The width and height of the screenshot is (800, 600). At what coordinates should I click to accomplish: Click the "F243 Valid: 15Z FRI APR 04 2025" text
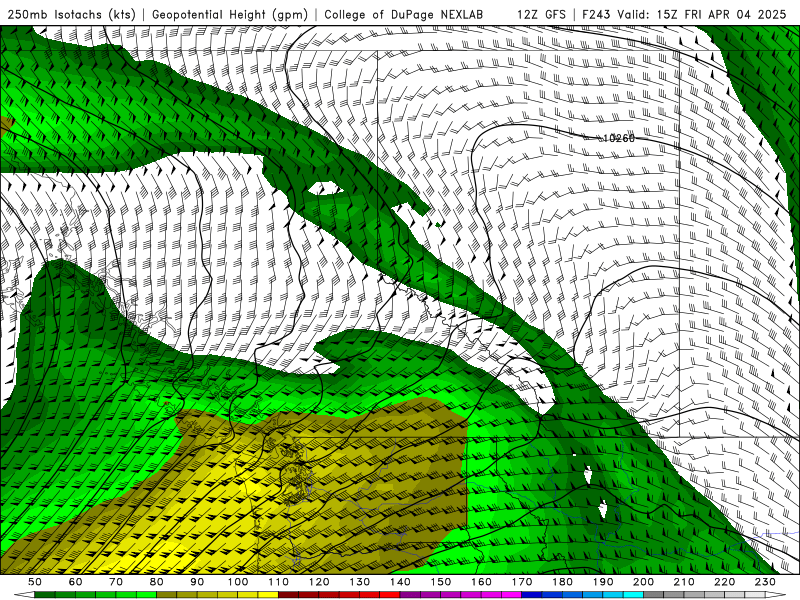tap(684, 14)
